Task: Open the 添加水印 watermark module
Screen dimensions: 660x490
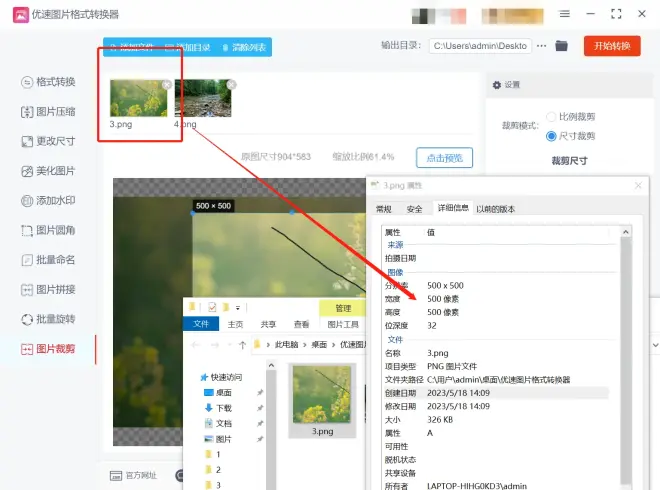Action: (48, 200)
